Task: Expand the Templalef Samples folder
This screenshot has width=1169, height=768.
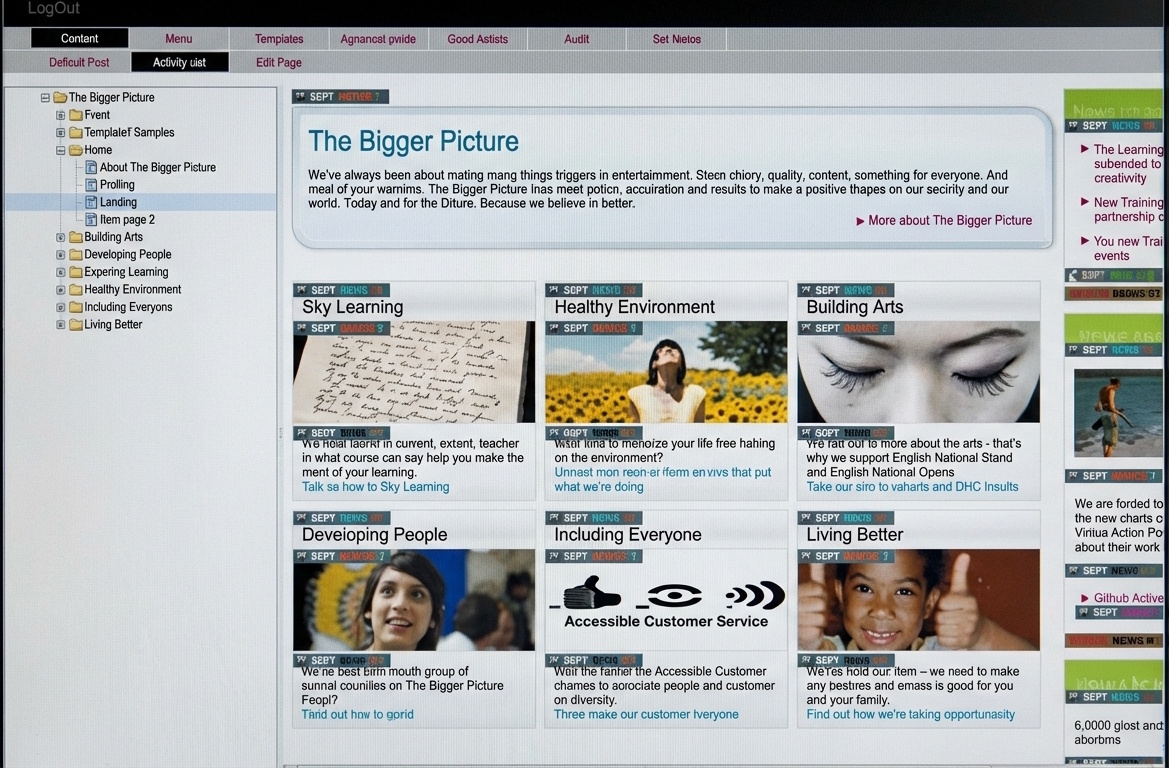Action: point(61,133)
